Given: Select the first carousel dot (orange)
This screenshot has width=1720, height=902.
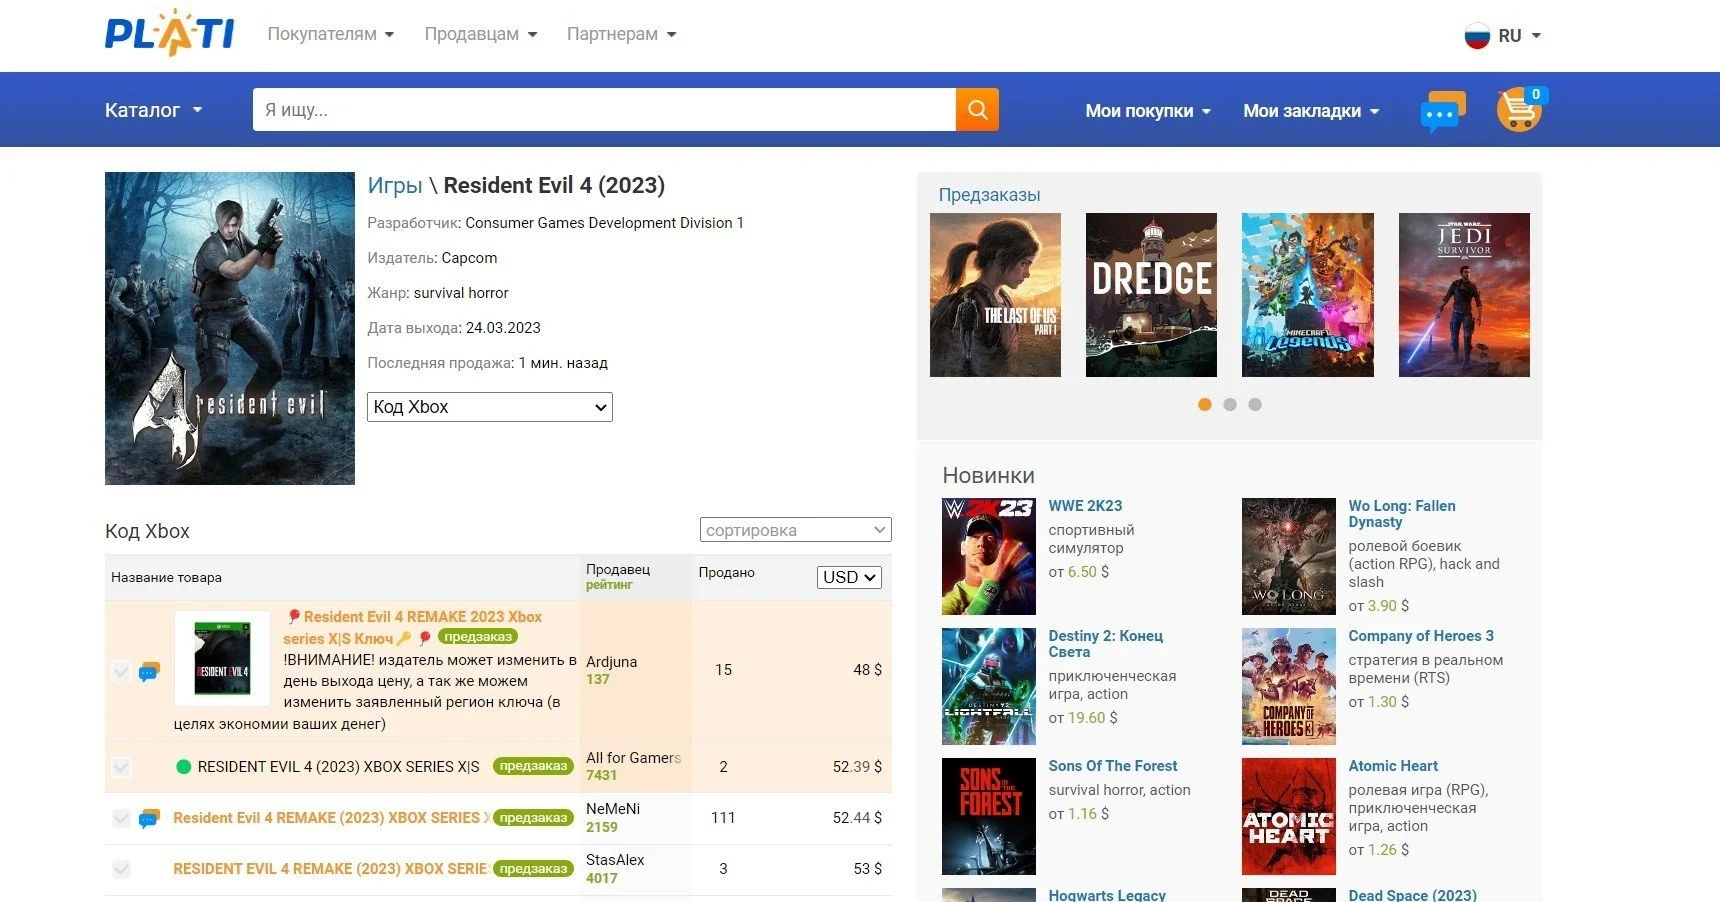Looking at the screenshot, I should (x=1204, y=404).
